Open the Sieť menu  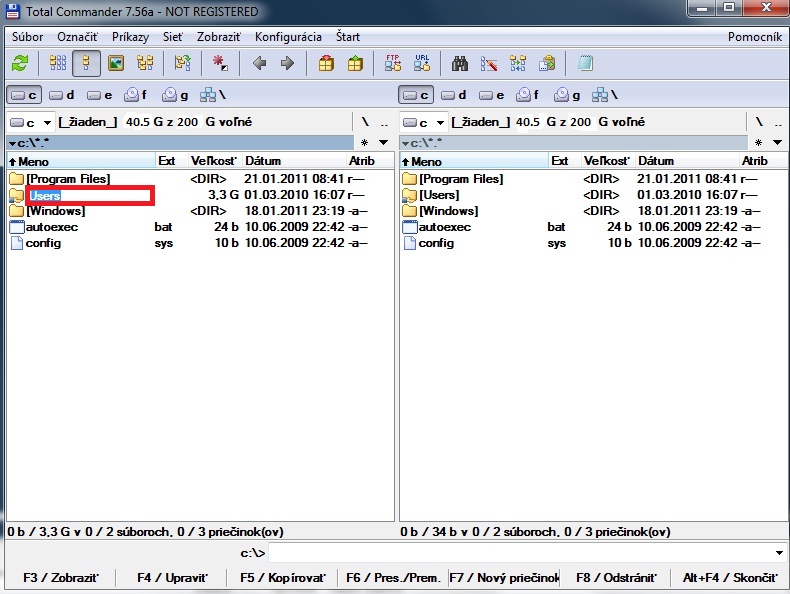pos(173,37)
